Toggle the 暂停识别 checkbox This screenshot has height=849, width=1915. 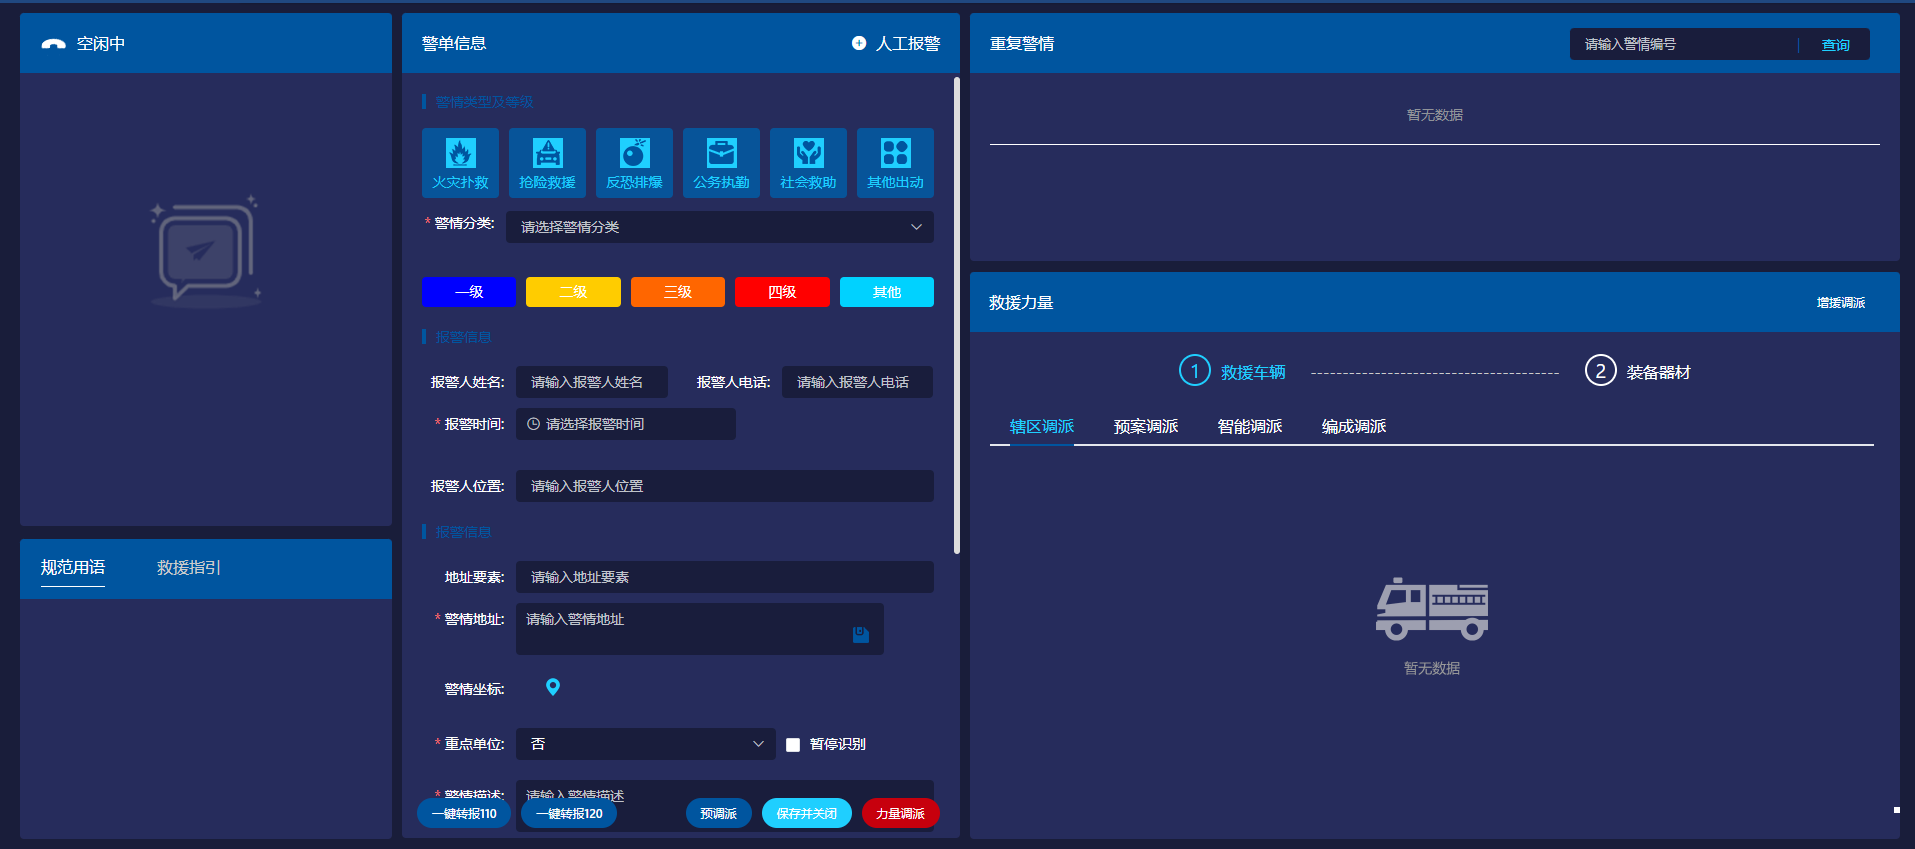[793, 745]
